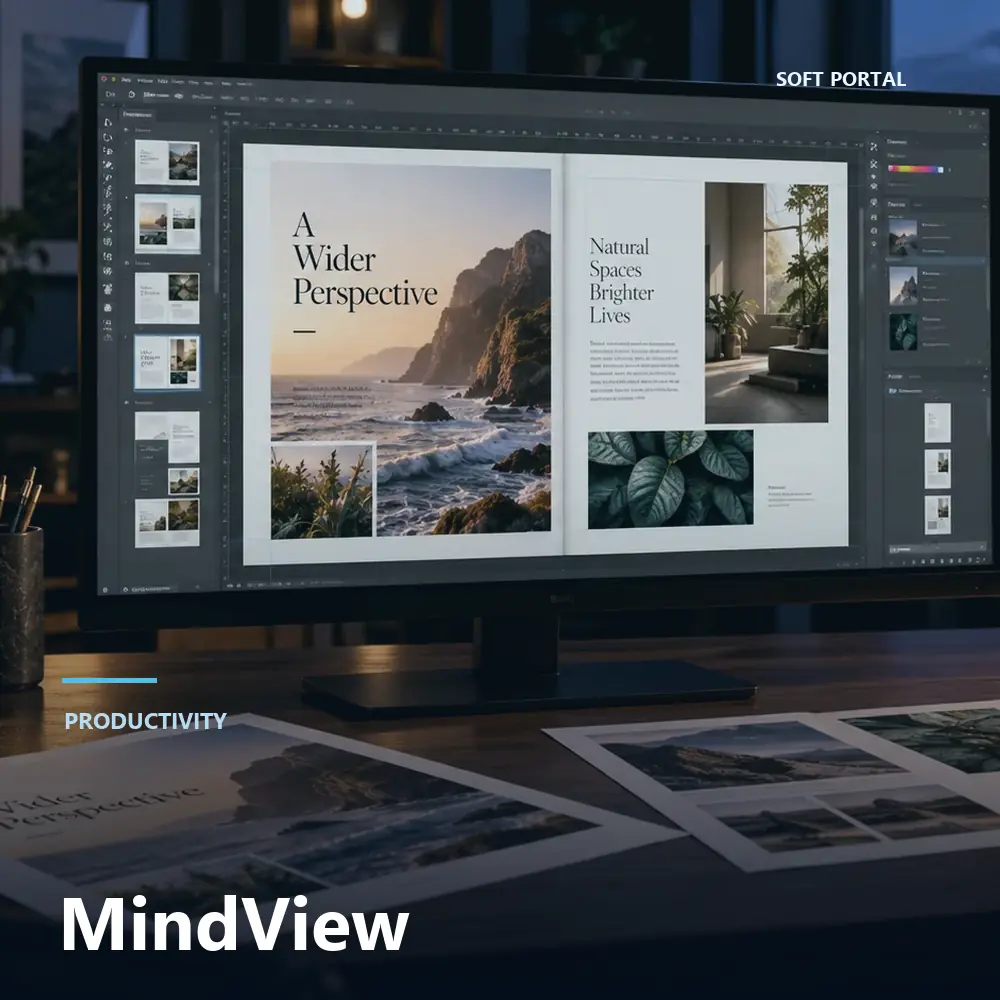Select the snowy mountain lake image in right panel
The width and height of the screenshot is (1000, 1000).
[903, 236]
